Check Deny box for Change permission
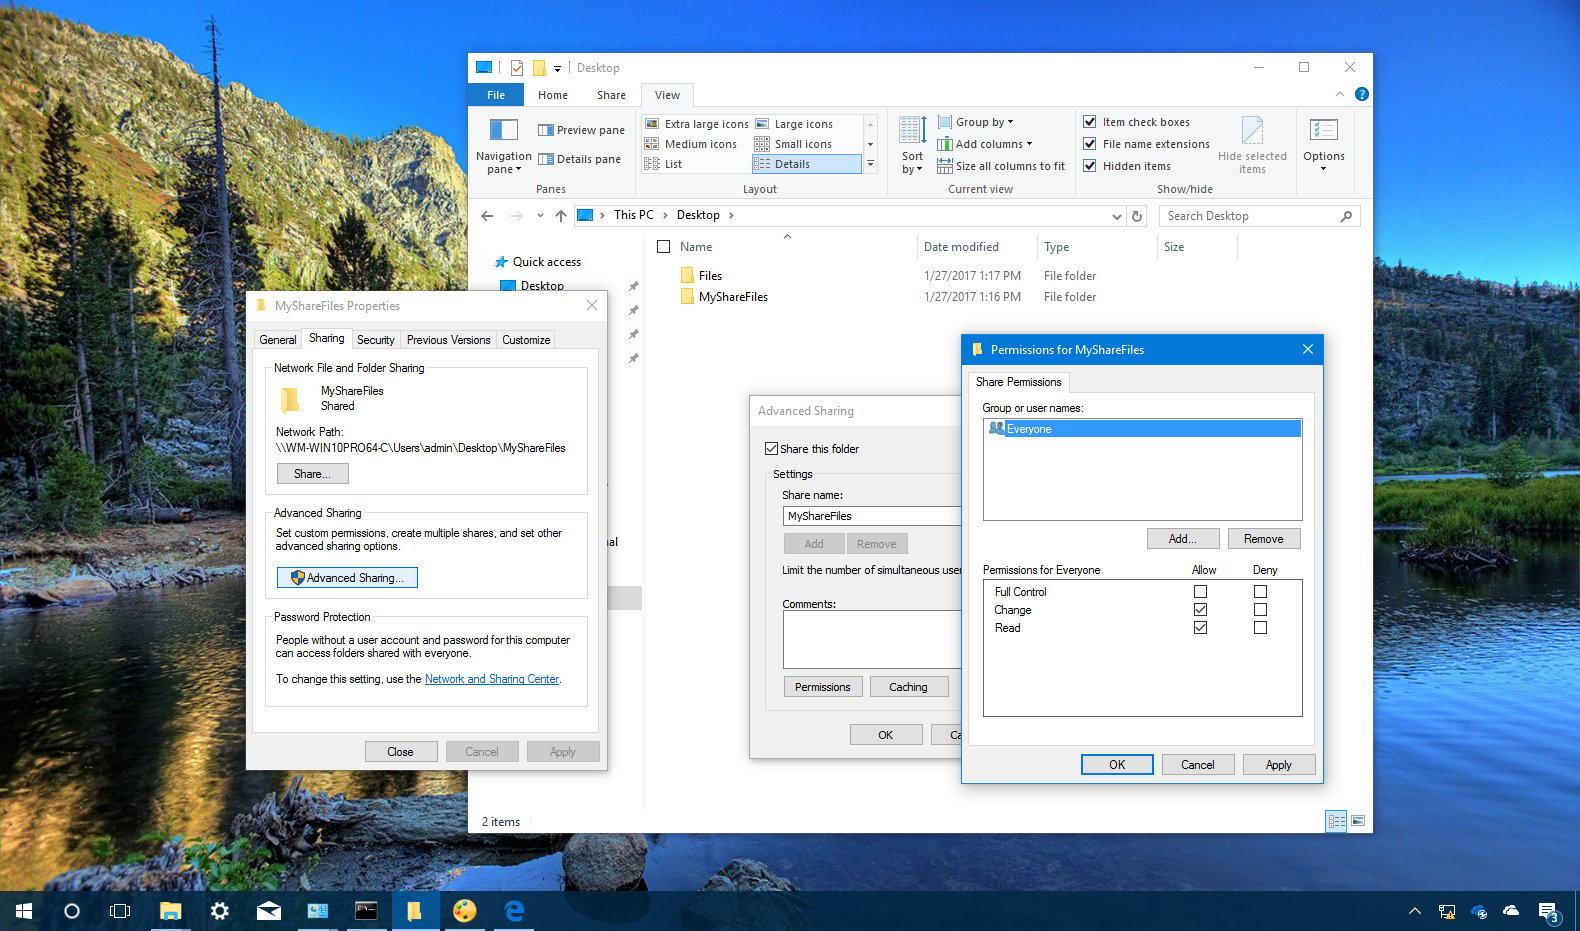The image size is (1580, 931). [1260, 610]
